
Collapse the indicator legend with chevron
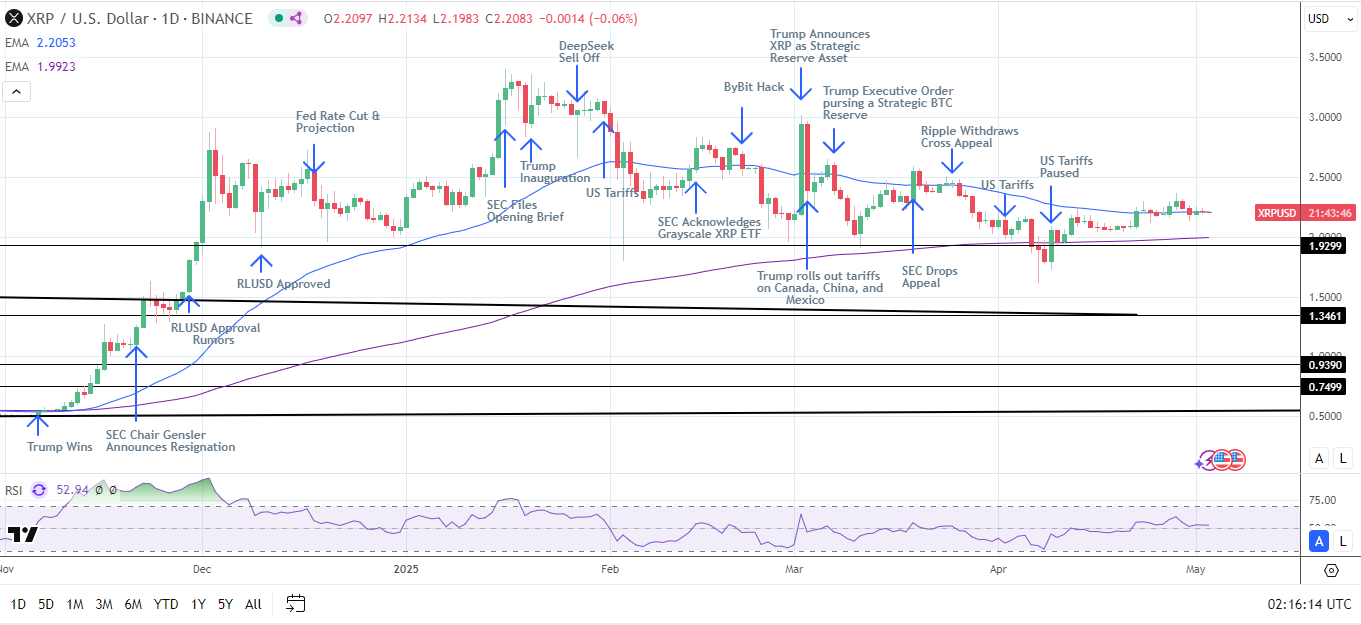point(16,91)
